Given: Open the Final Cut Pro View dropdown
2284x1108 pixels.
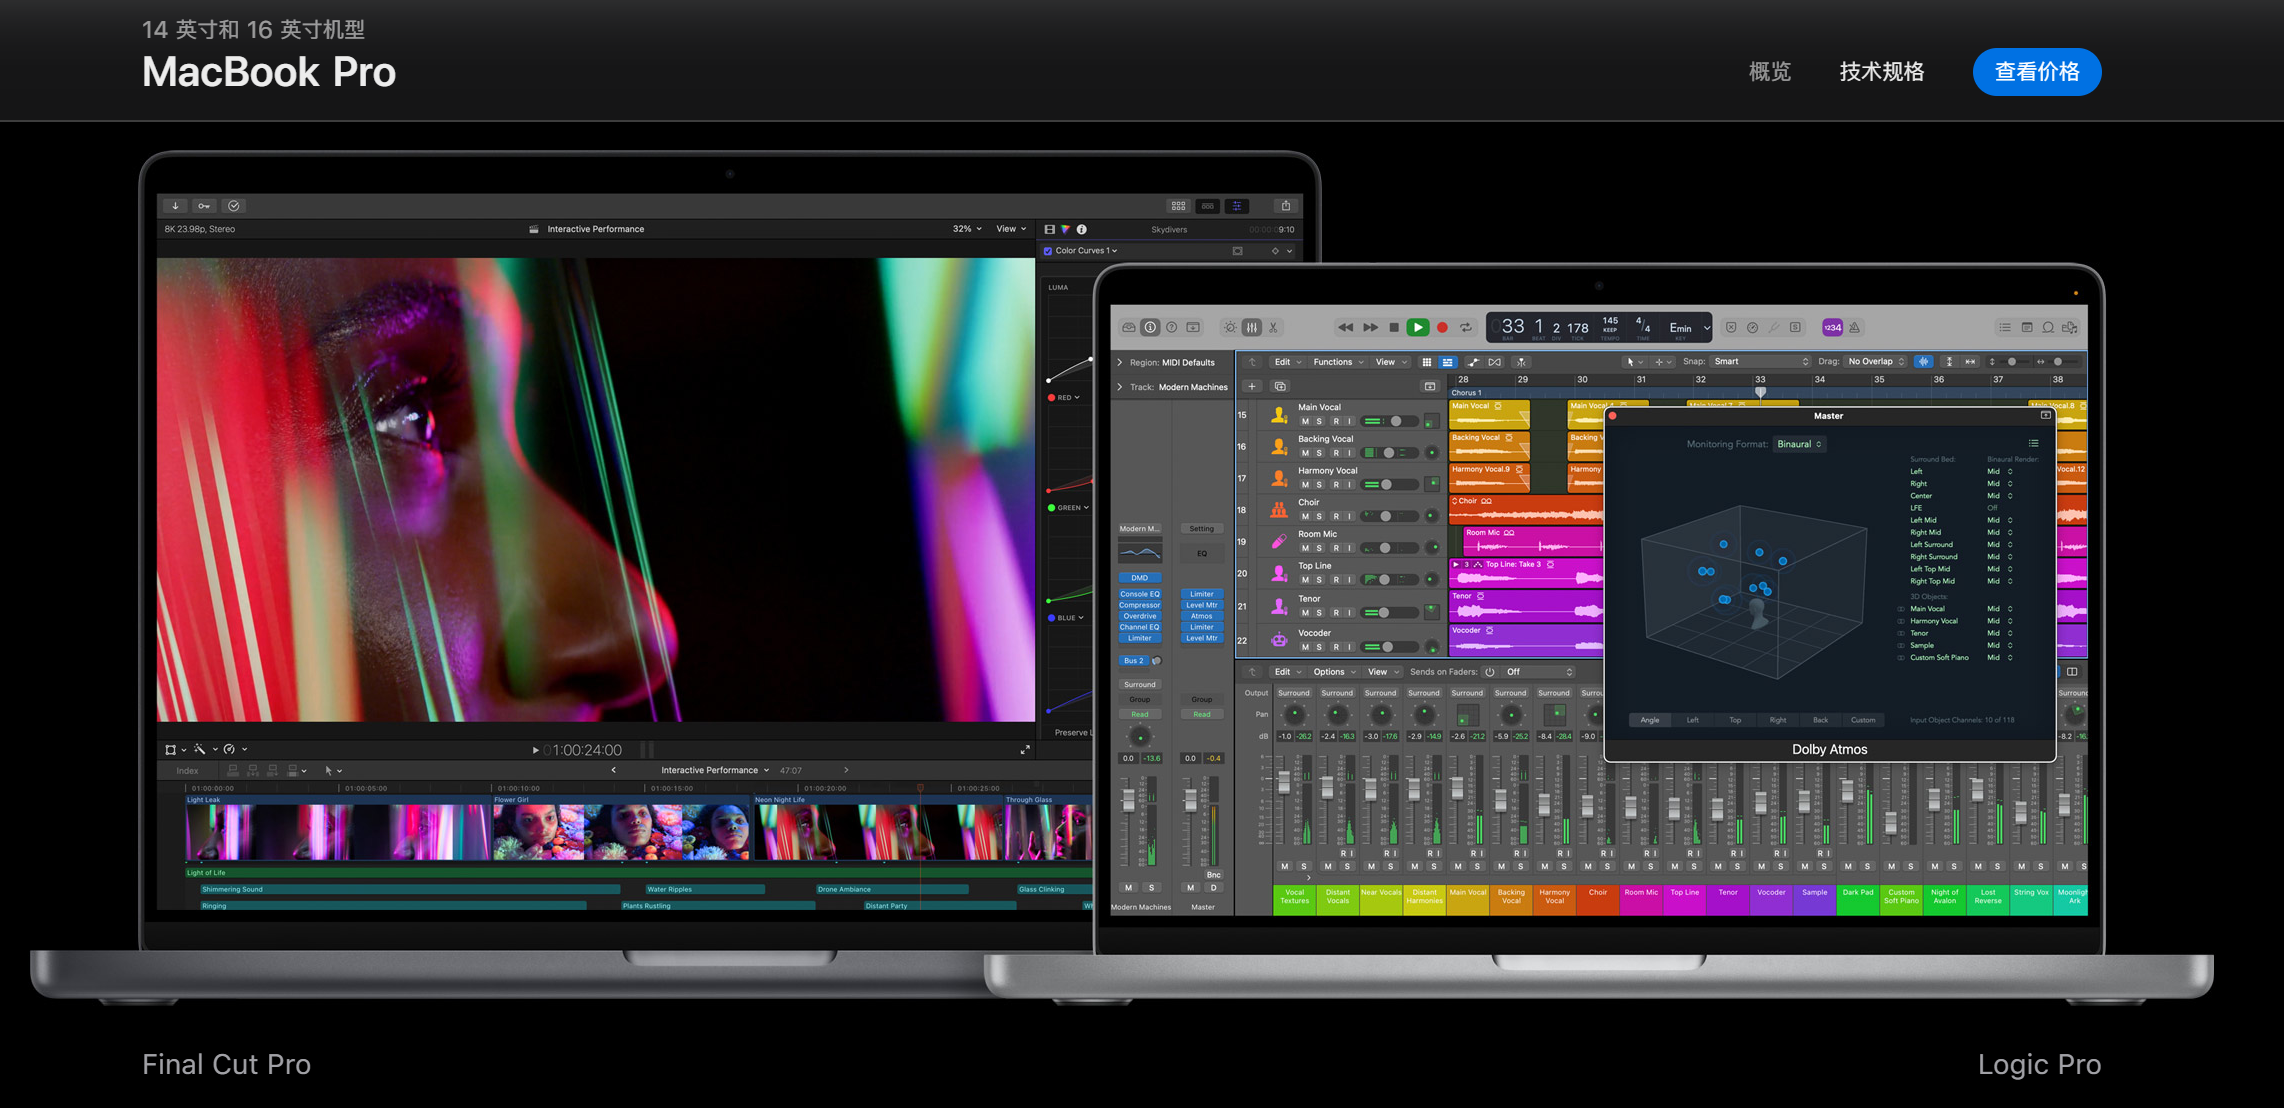Looking at the screenshot, I should coord(1011,229).
